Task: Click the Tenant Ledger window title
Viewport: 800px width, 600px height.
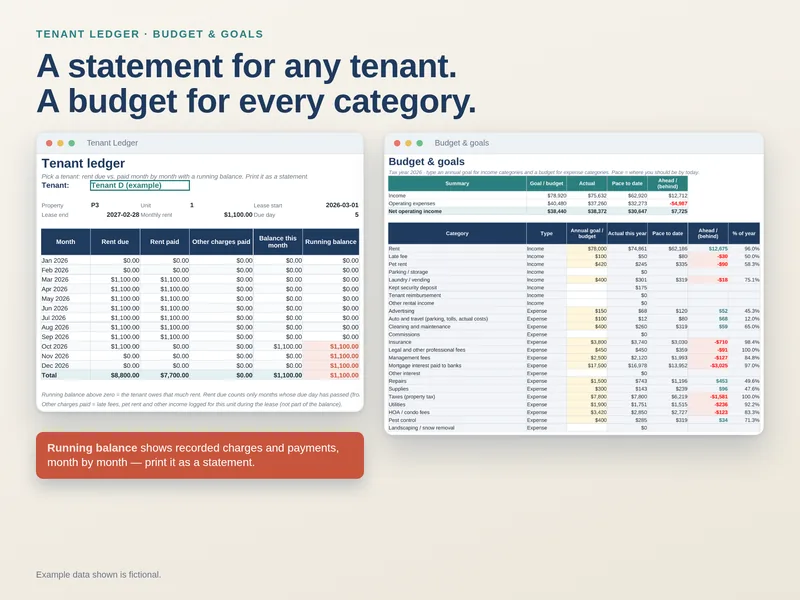Action: (112, 143)
